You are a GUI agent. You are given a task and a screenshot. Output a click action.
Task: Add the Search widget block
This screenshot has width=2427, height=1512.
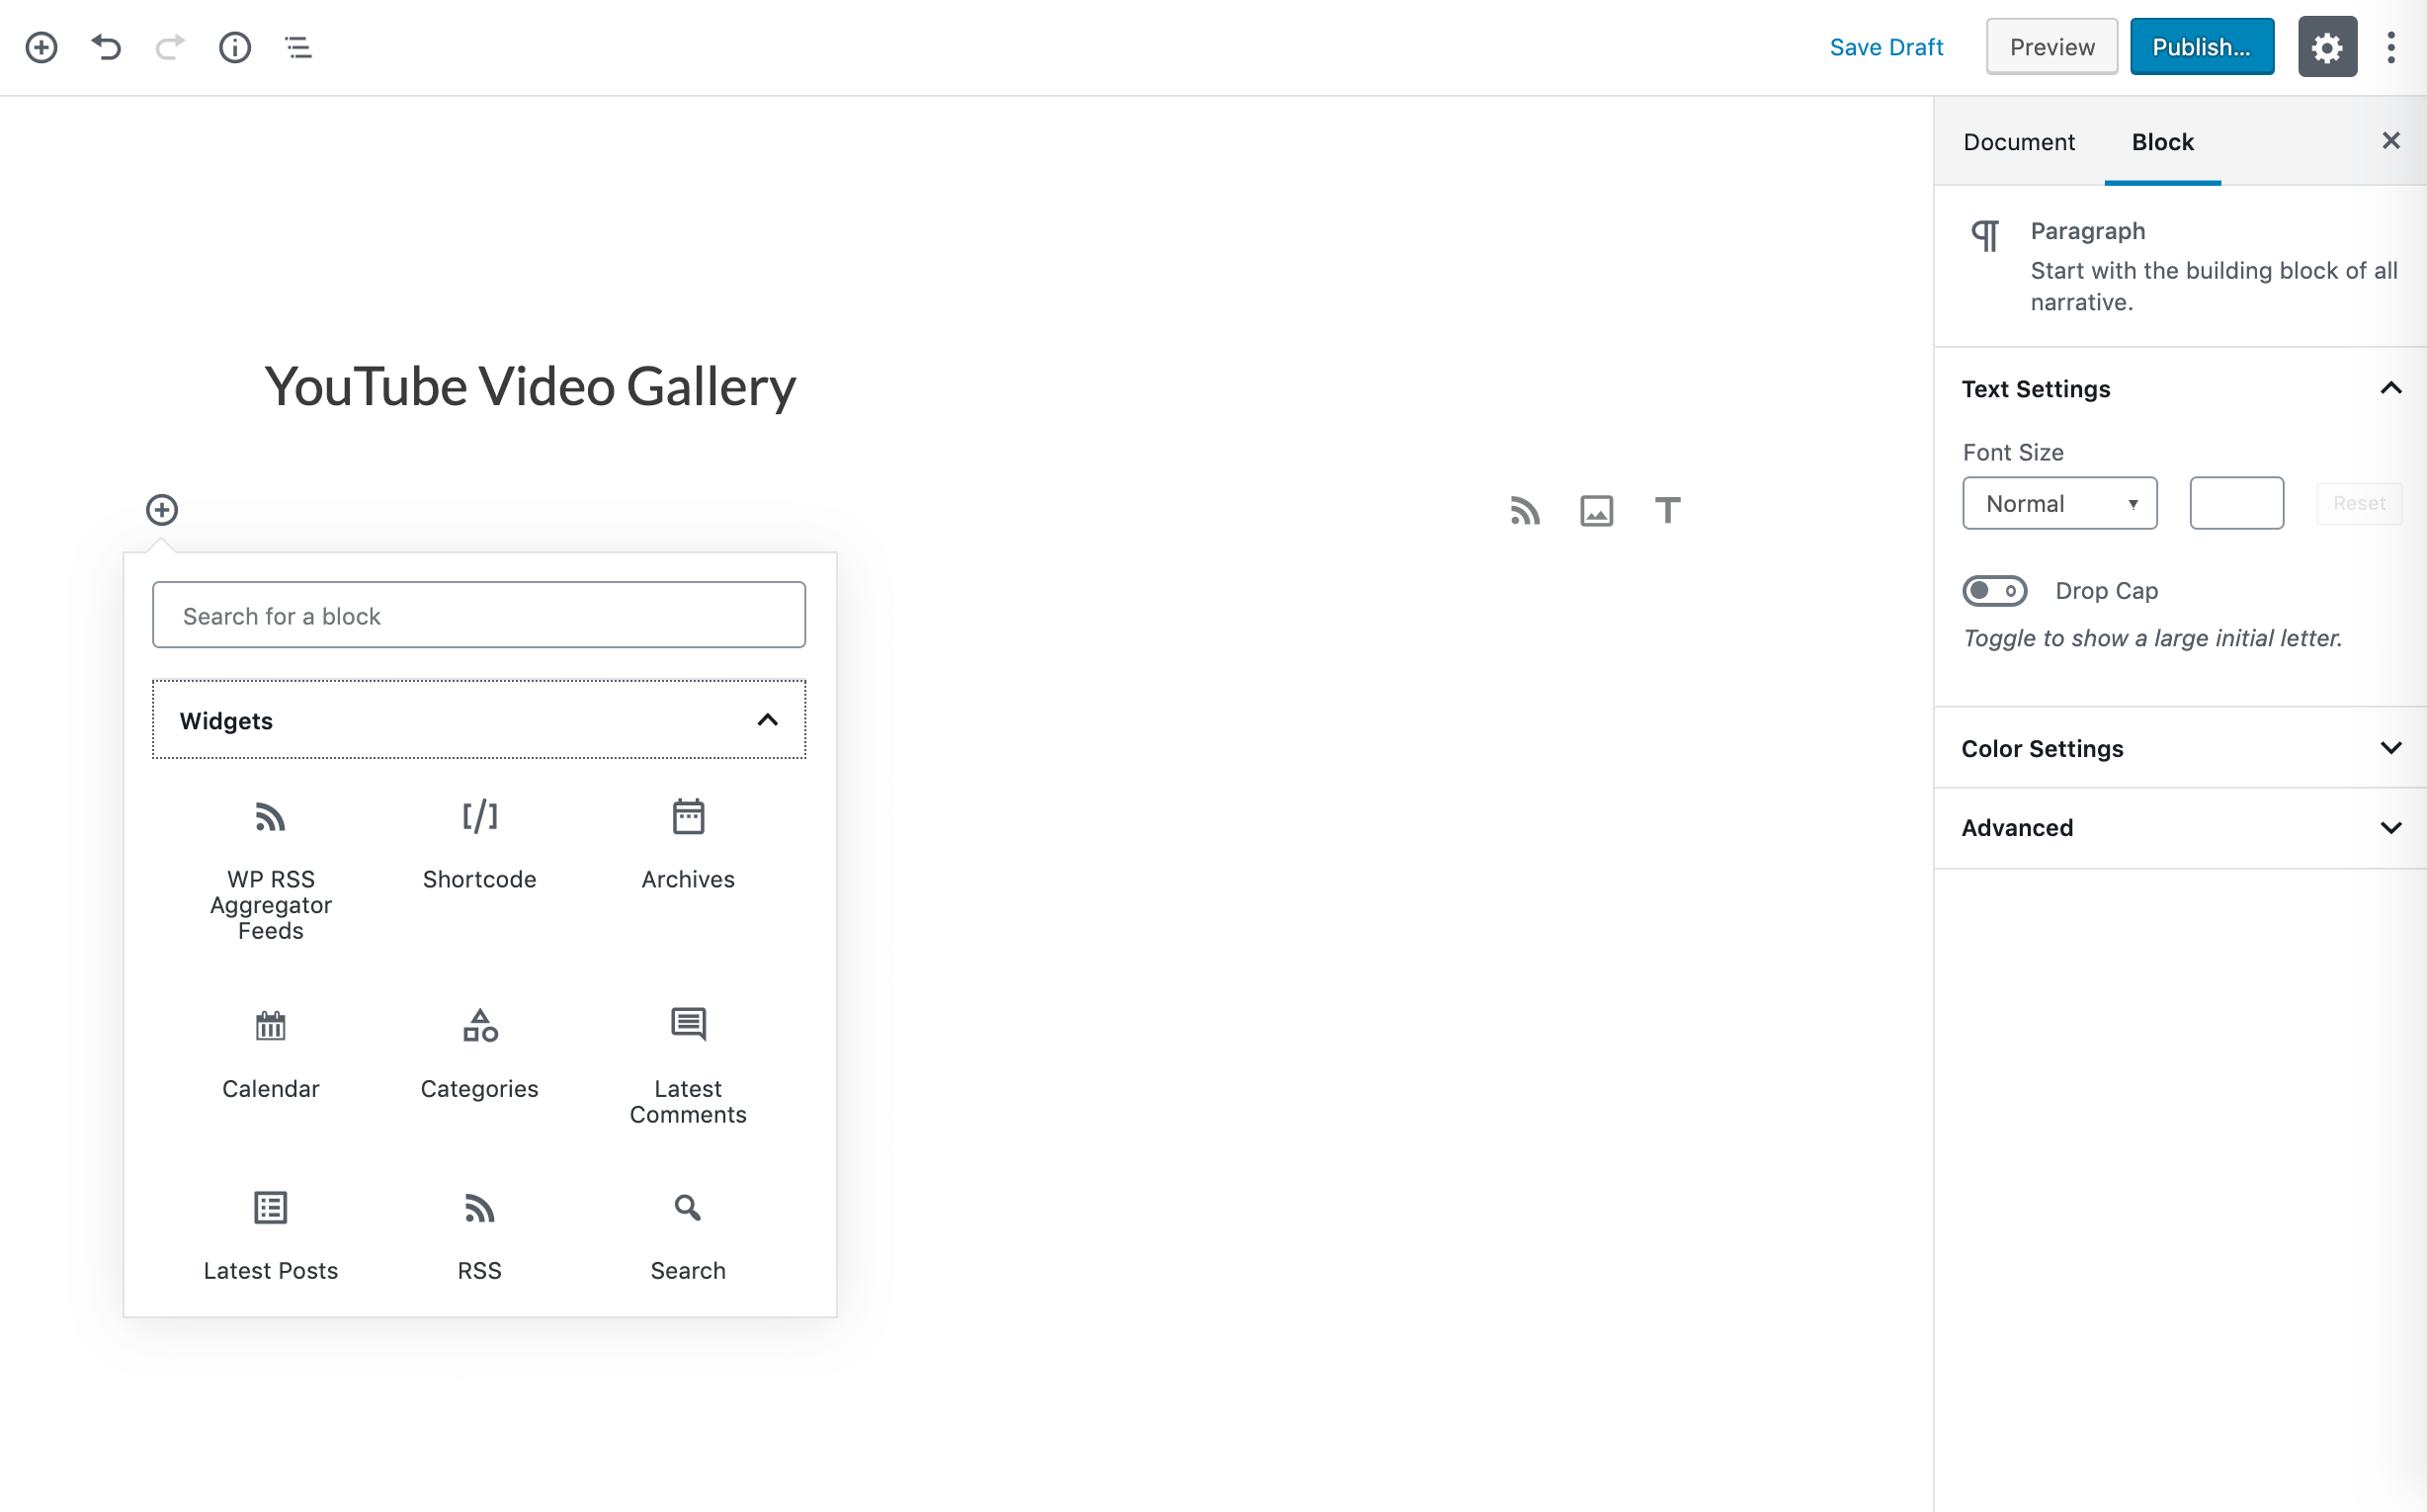(x=688, y=1236)
